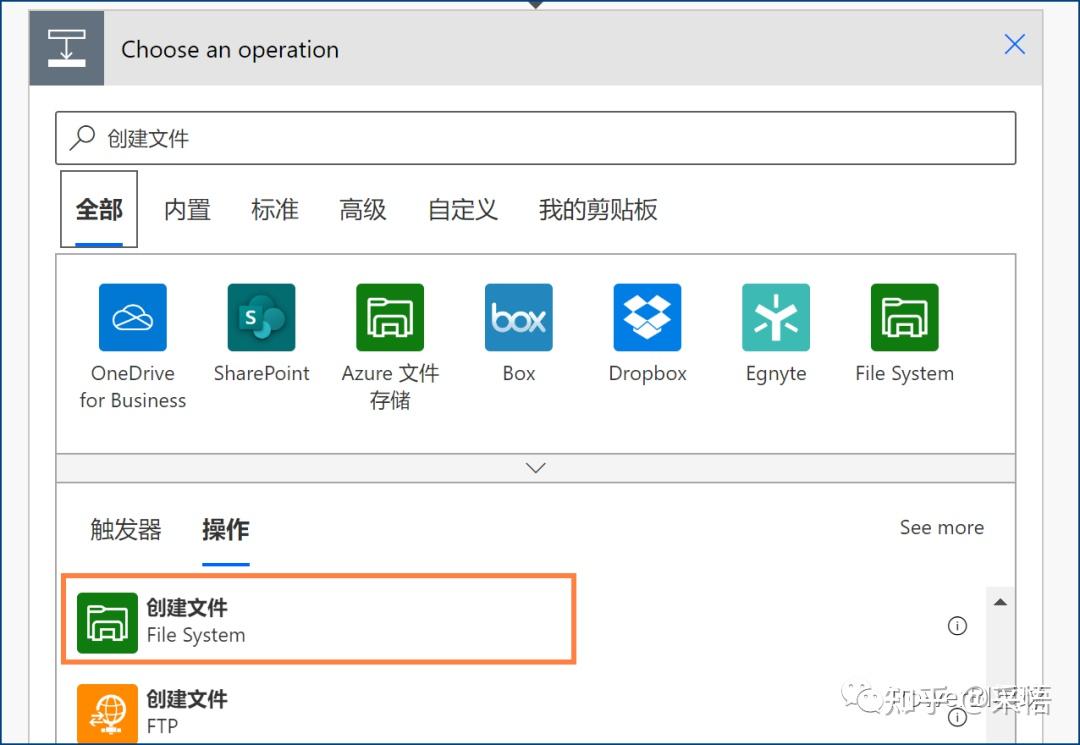Click the Box label text
The width and height of the screenshot is (1080, 745).
(x=519, y=373)
